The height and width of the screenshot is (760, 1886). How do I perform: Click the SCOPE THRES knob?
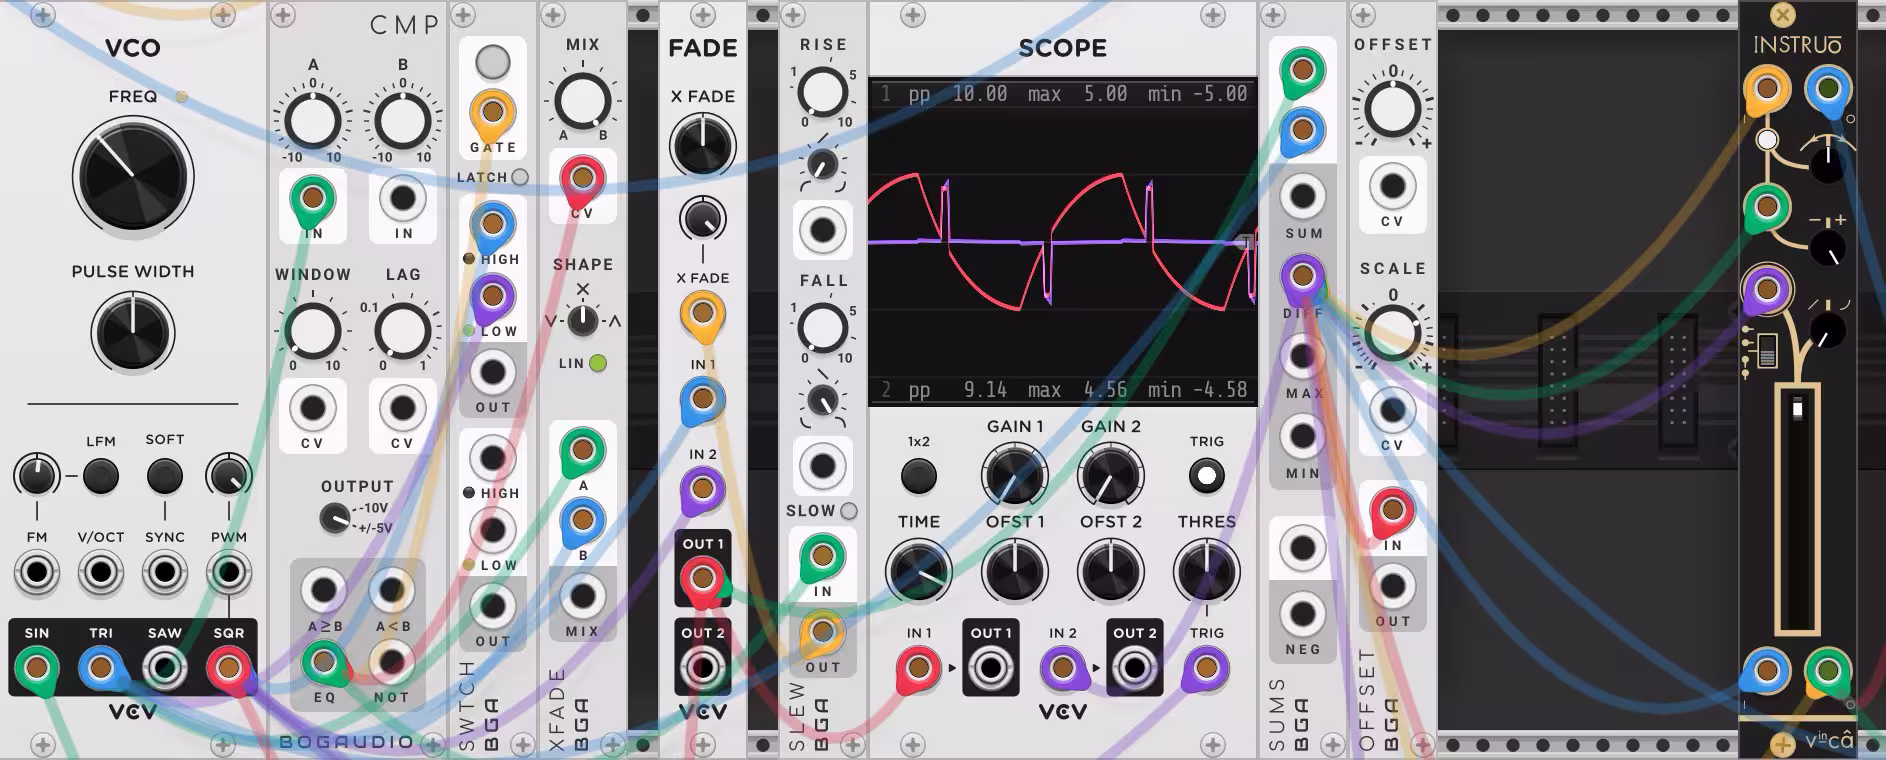(1206, 573)
